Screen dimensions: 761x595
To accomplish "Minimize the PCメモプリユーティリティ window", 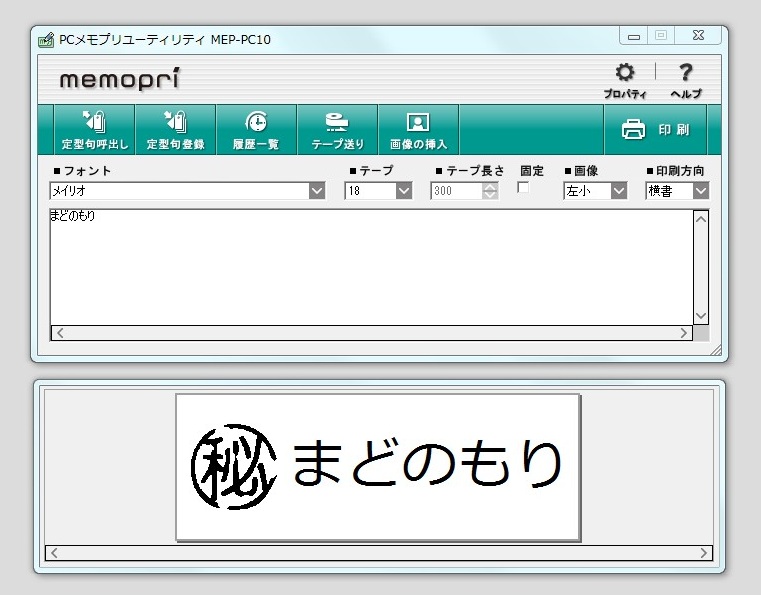I will point(634,36).
